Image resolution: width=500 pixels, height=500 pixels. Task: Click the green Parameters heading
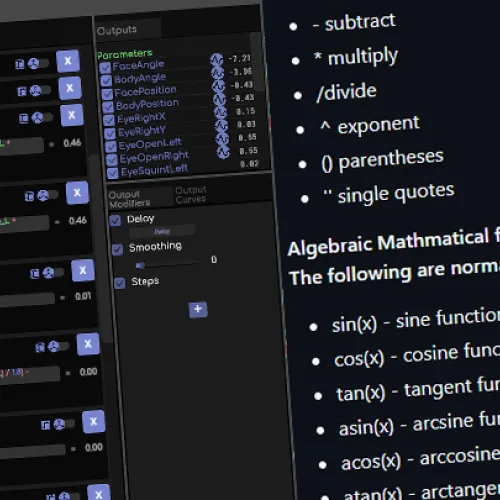coord(125,54)
